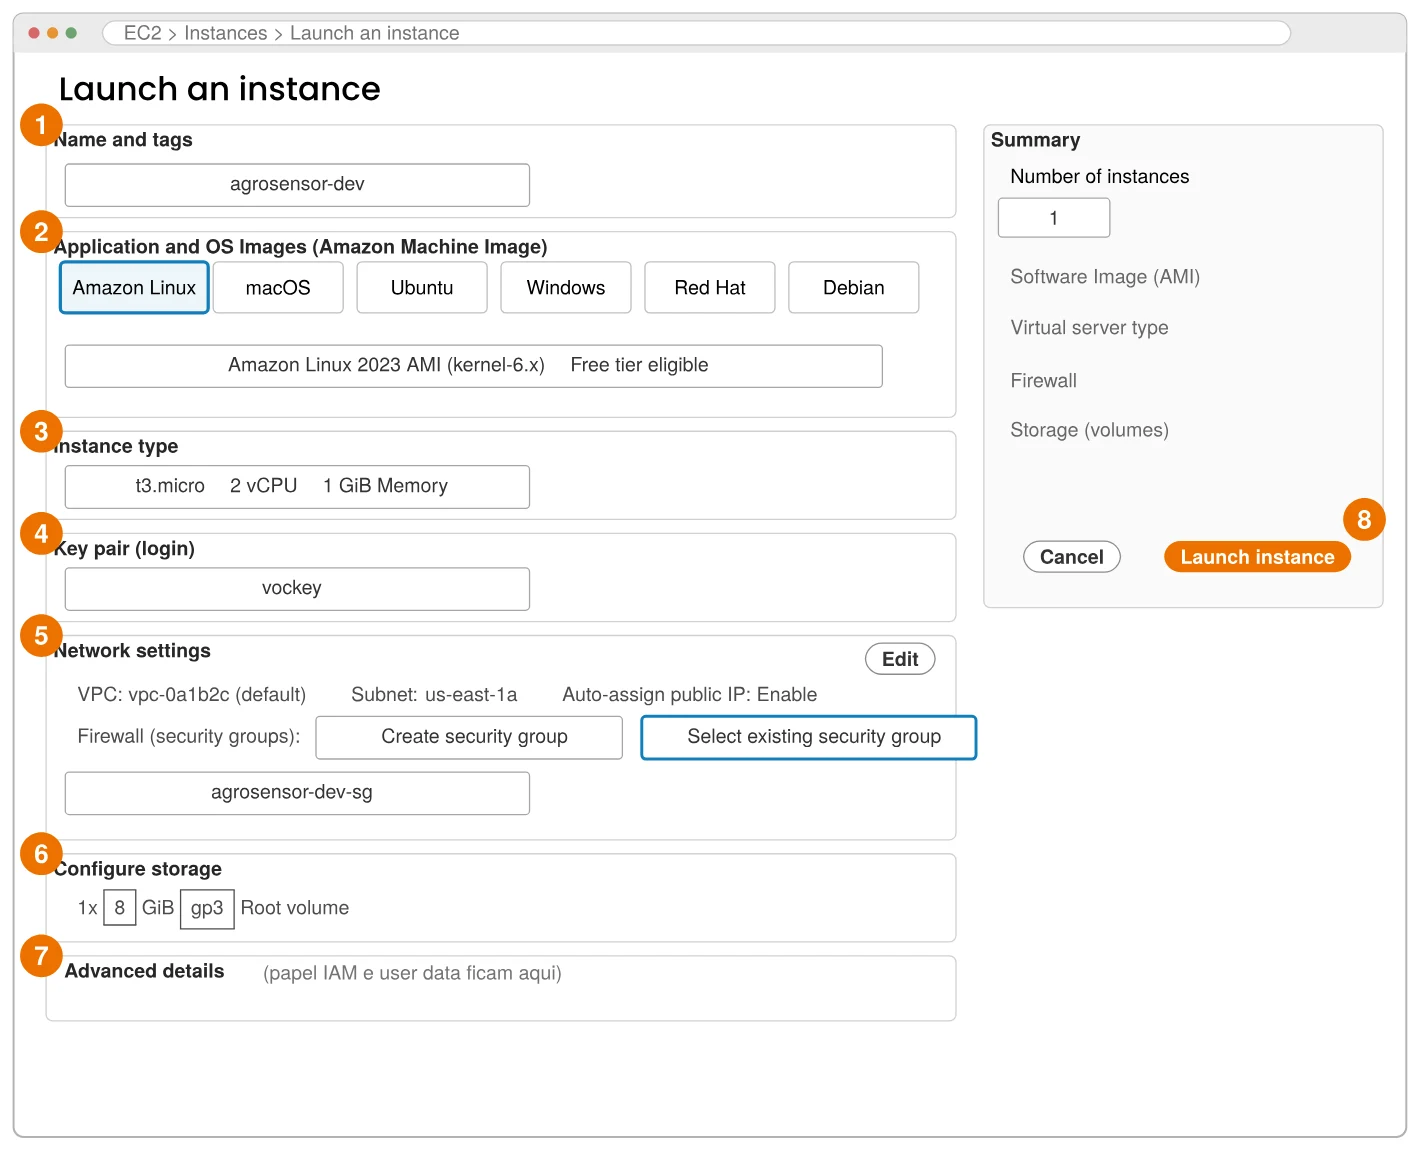Viewport: 1419px width, 1149px height.
Task: Click the Subnet: us-east-1a text
Action: 434,695
